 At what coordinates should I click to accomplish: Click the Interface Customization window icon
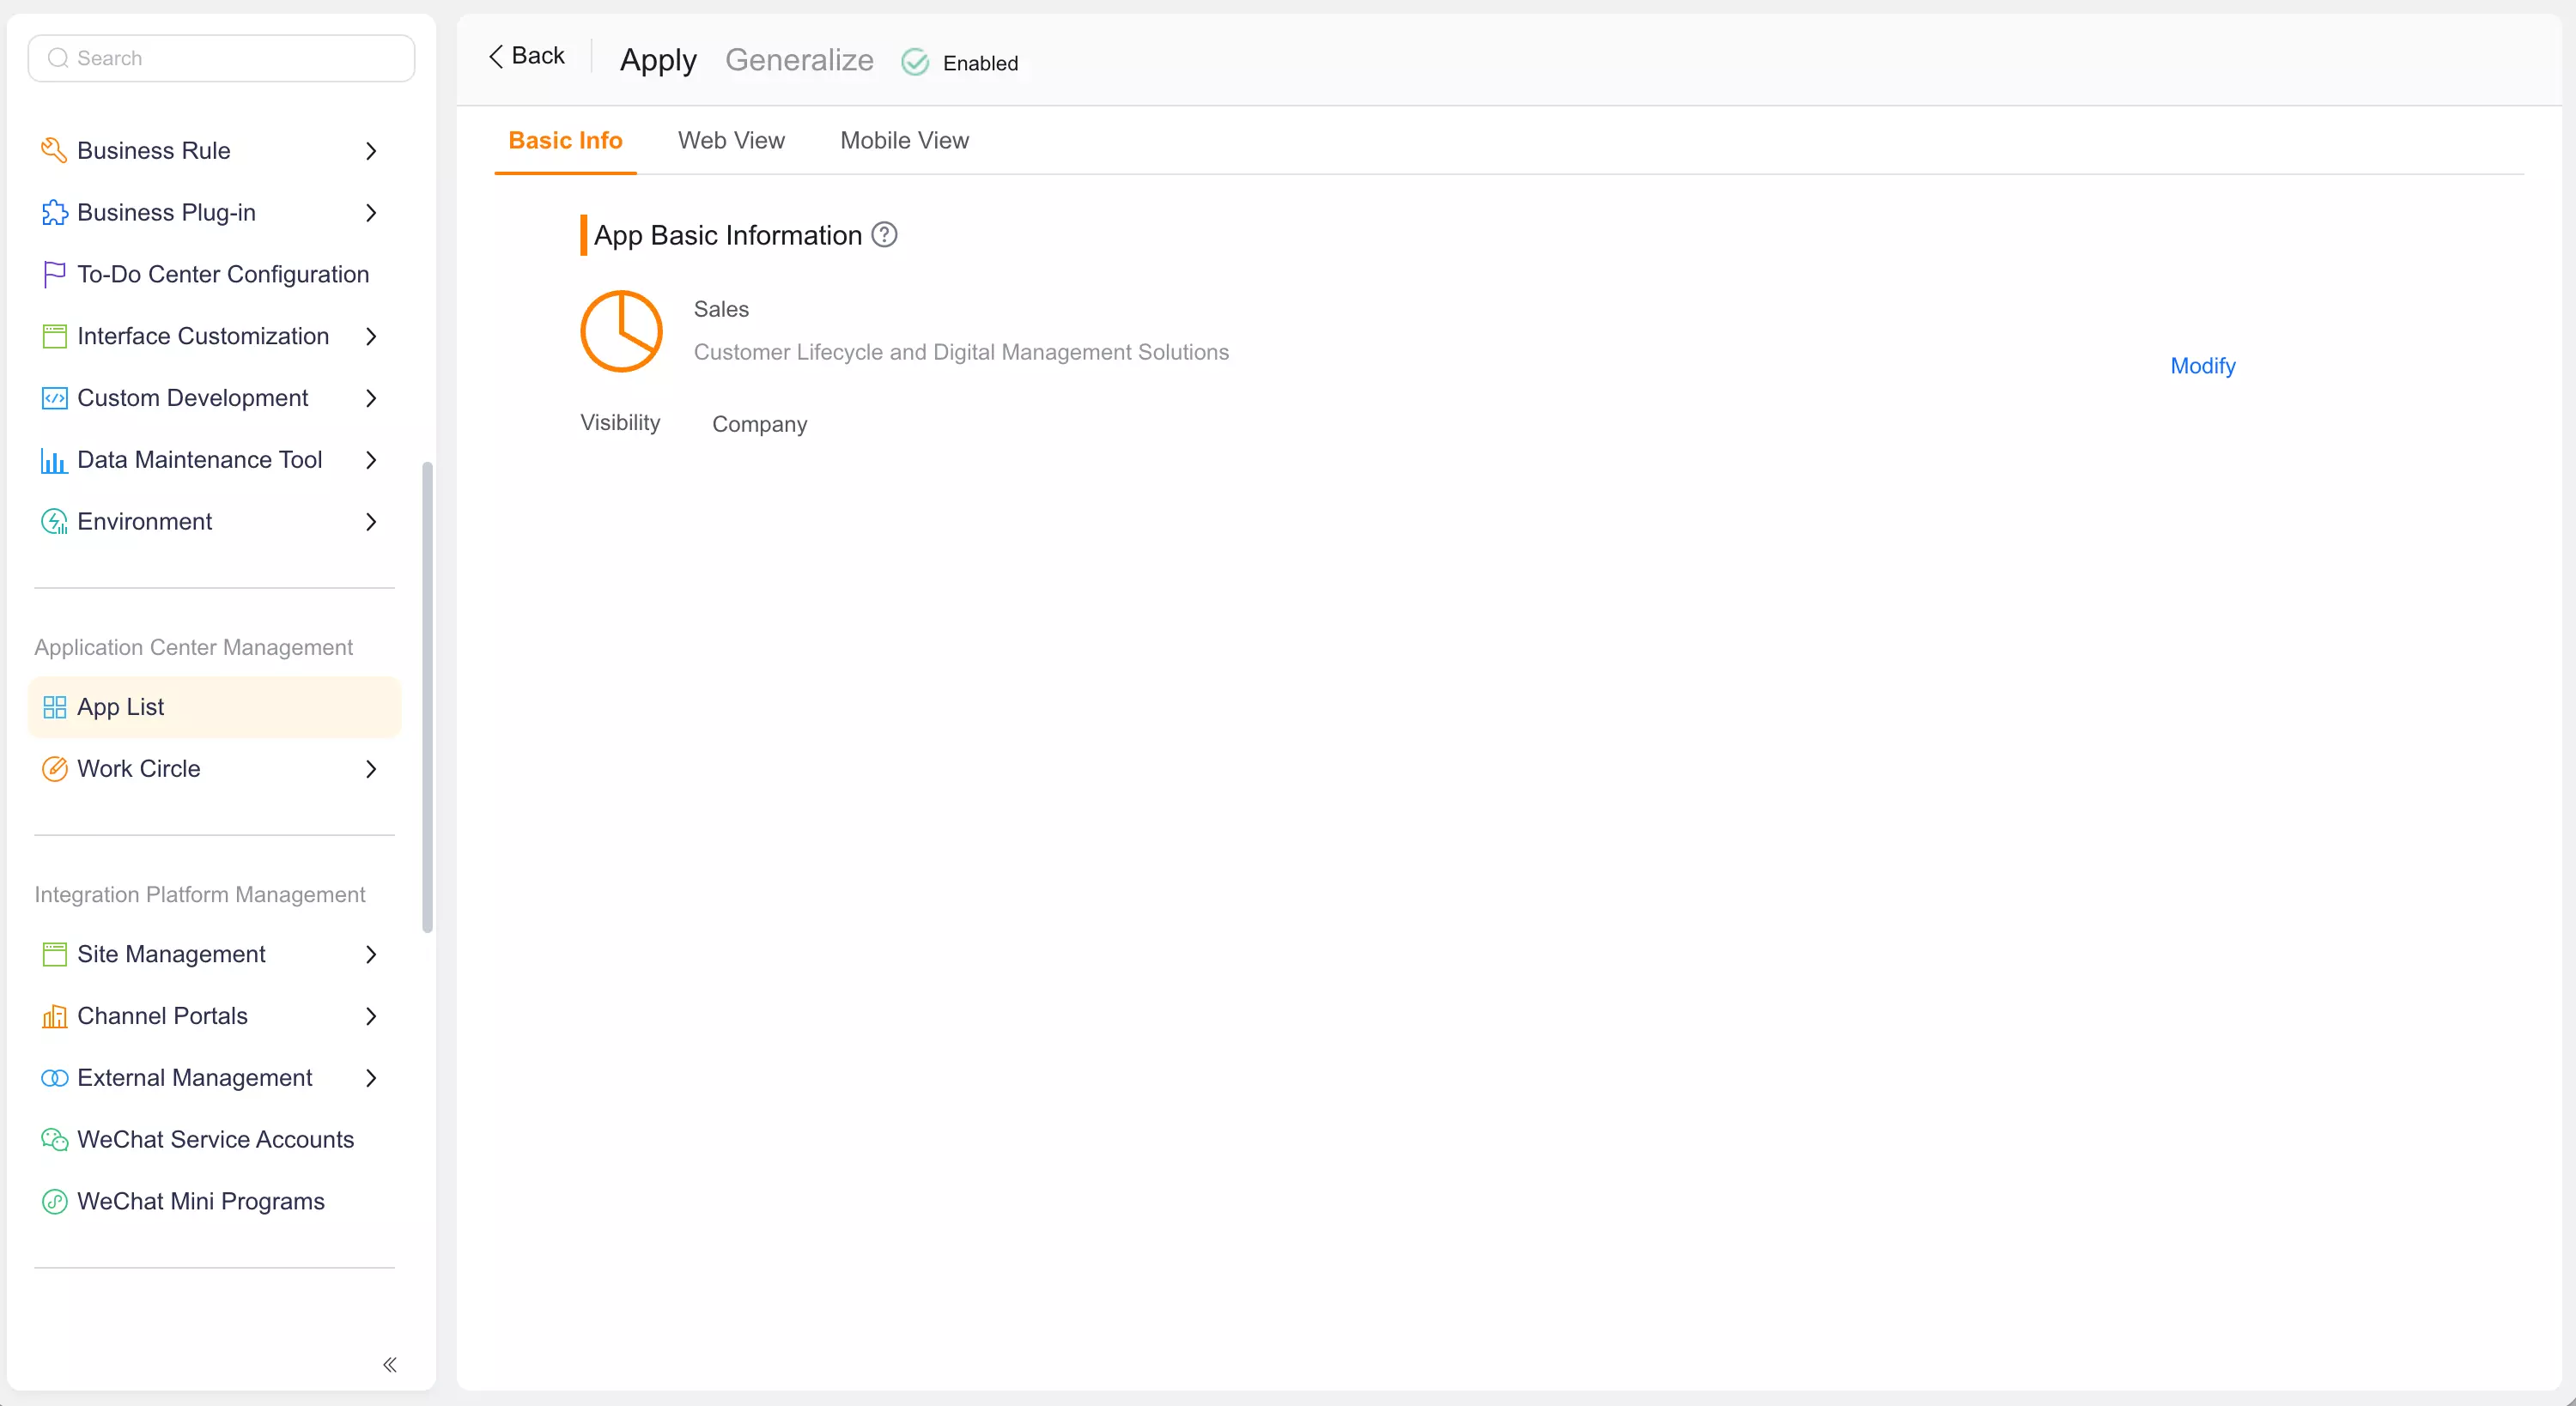54,336
